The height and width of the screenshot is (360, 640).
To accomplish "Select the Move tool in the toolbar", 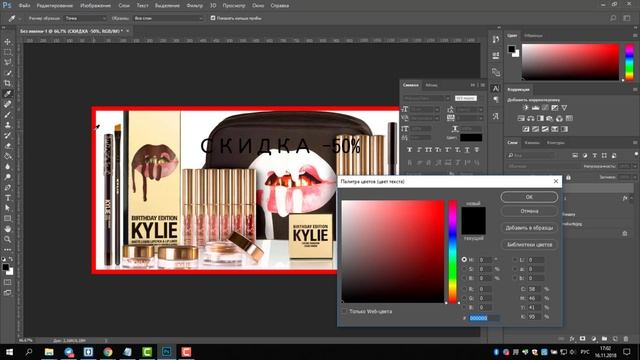I will click(7, 42).
